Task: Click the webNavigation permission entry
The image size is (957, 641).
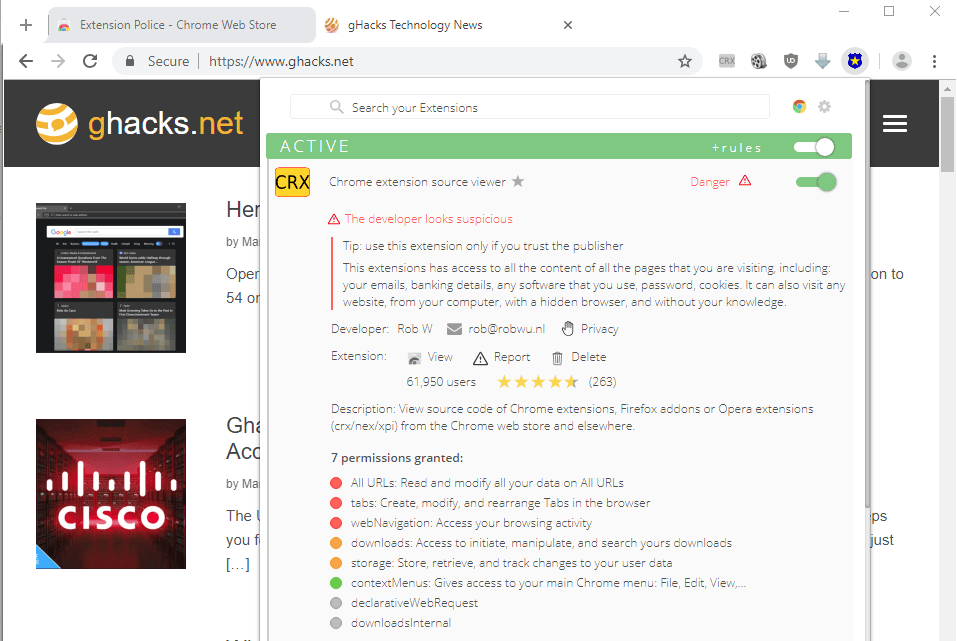Action: coord(471,523)
